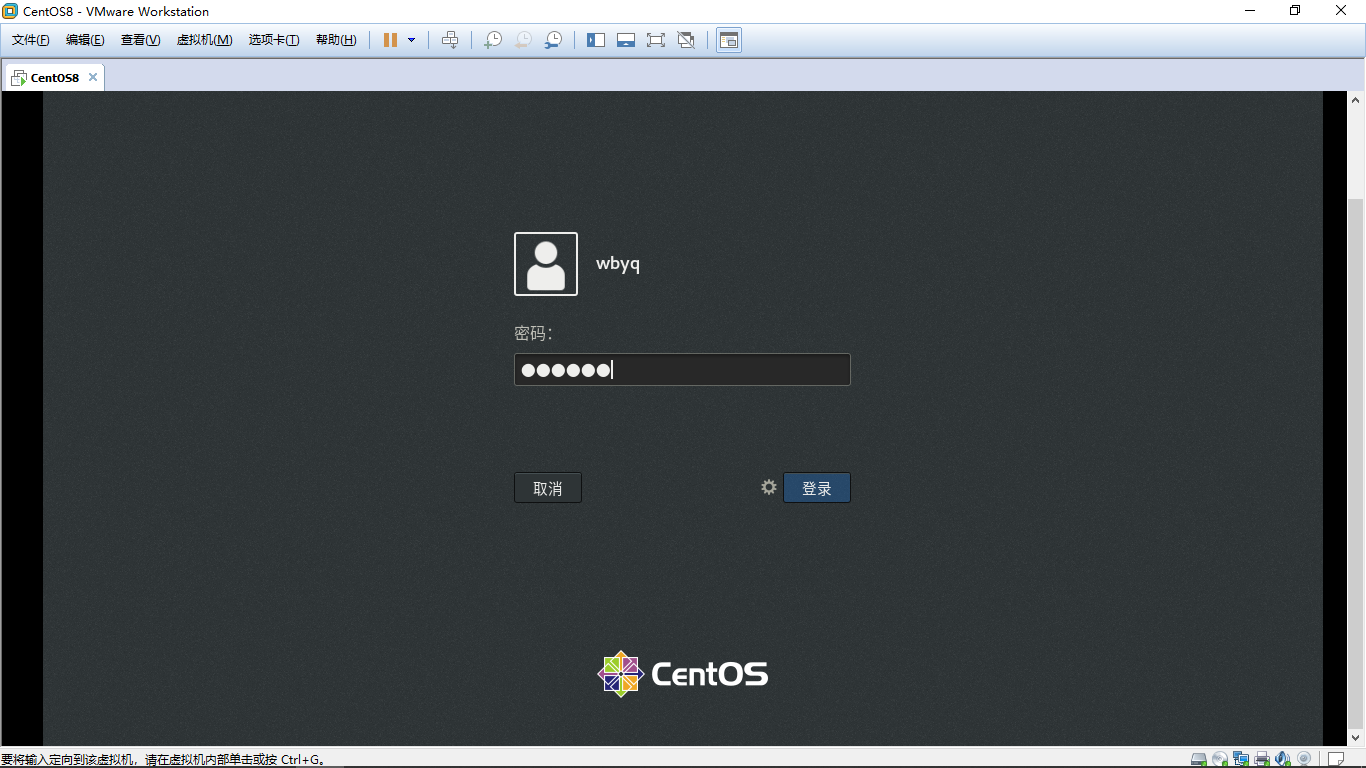Pause the virtual machine with the orange button
This screenshot has height=768, width=1366.
[390, 40]
